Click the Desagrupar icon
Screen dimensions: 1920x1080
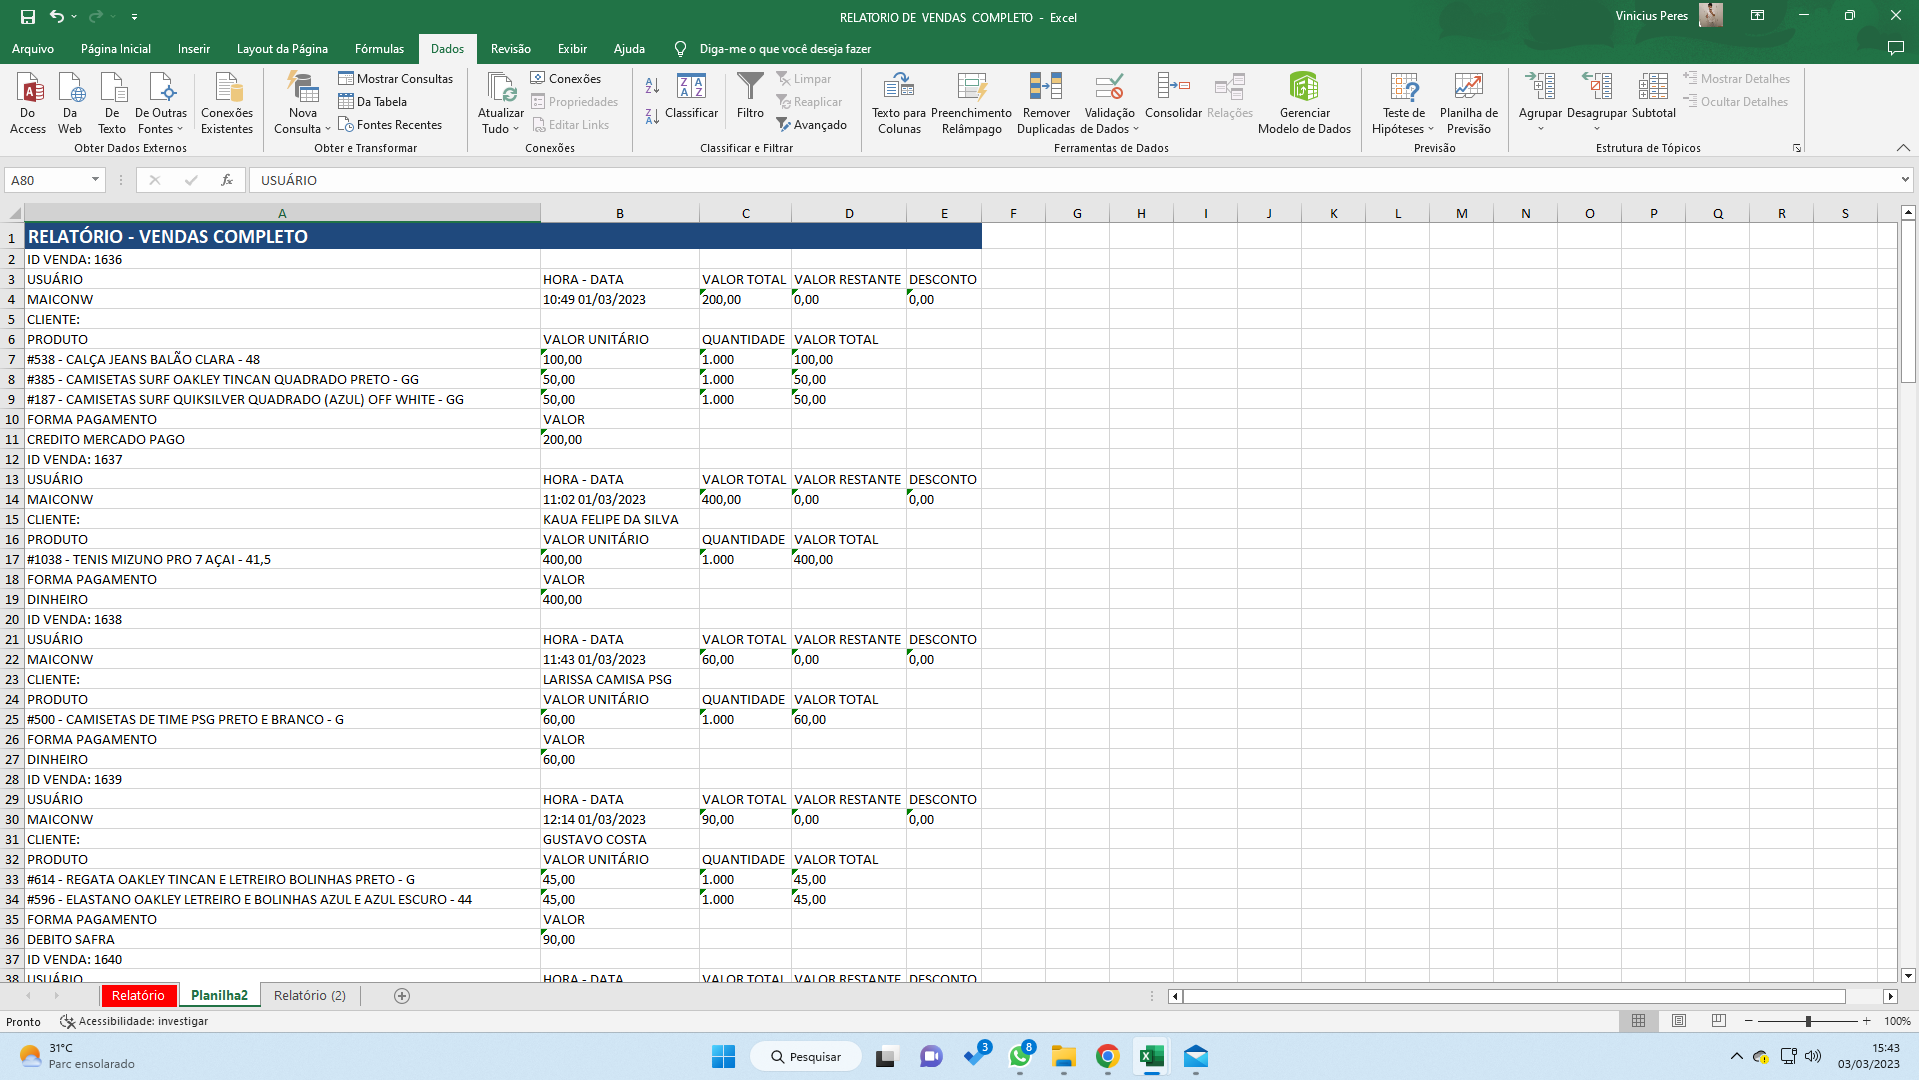click(1597, 88)
